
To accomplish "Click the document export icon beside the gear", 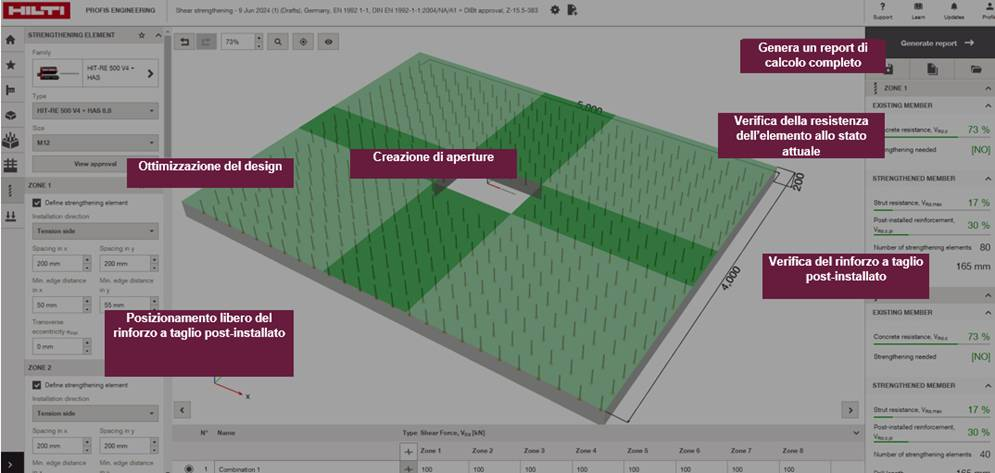I will [x=572, y=10].
